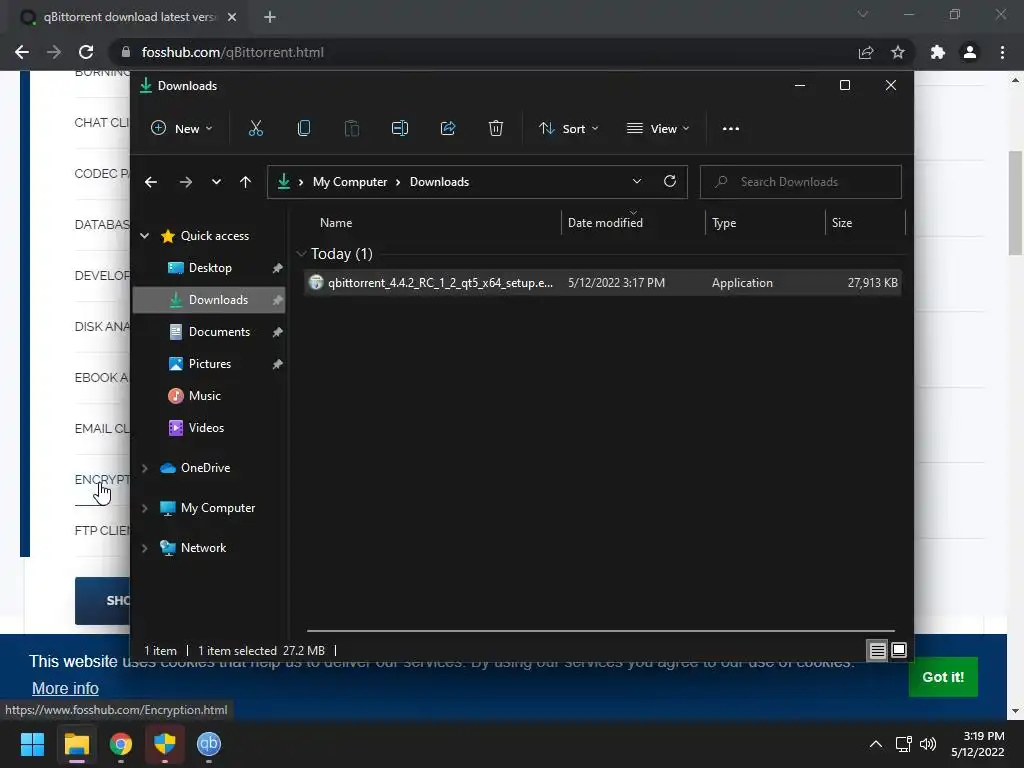The width and height of the screenshot is (1024, 768).
Task: Open Windows Security shield in taskbar
Action: coord(165,744)
